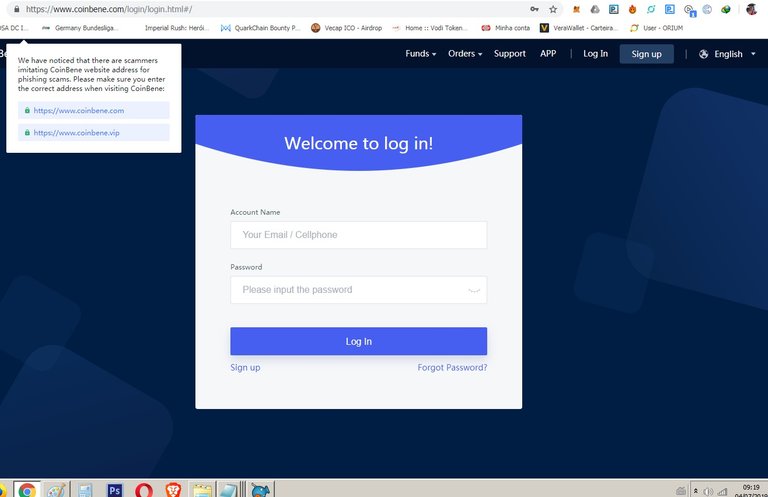Open the Imperial Rush bookmark
This screenshot has height=497, width=768.
(x=177, y=28)
